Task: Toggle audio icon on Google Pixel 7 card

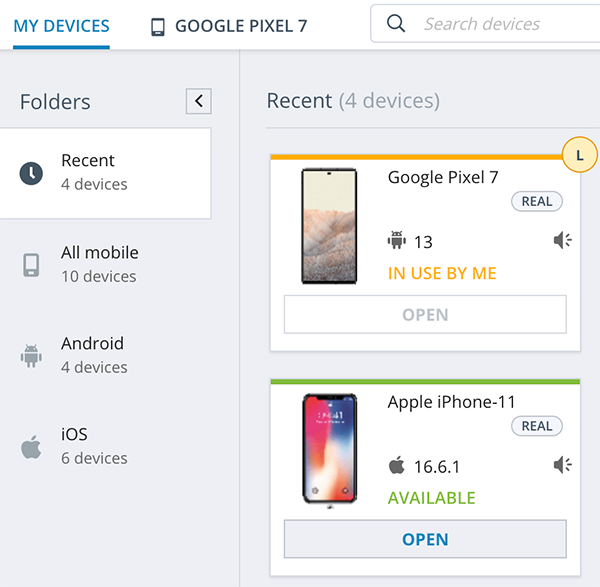Action: [x=562, y=240]
